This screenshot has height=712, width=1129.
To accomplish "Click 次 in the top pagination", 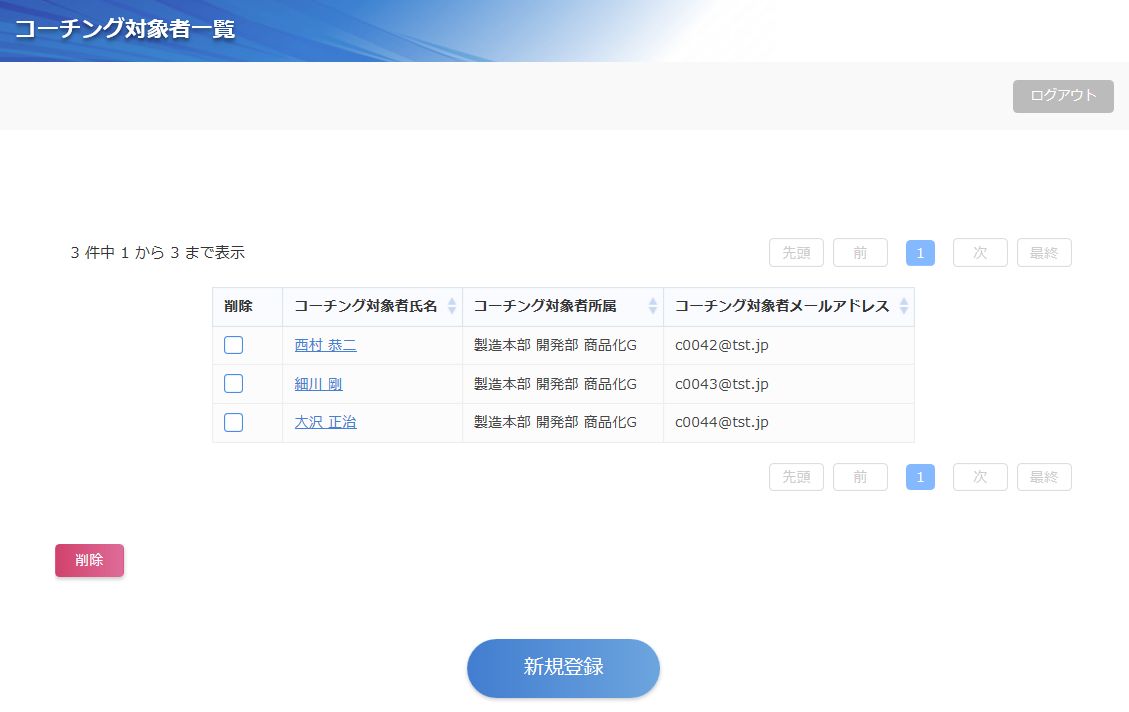I will tap(980, 253).
